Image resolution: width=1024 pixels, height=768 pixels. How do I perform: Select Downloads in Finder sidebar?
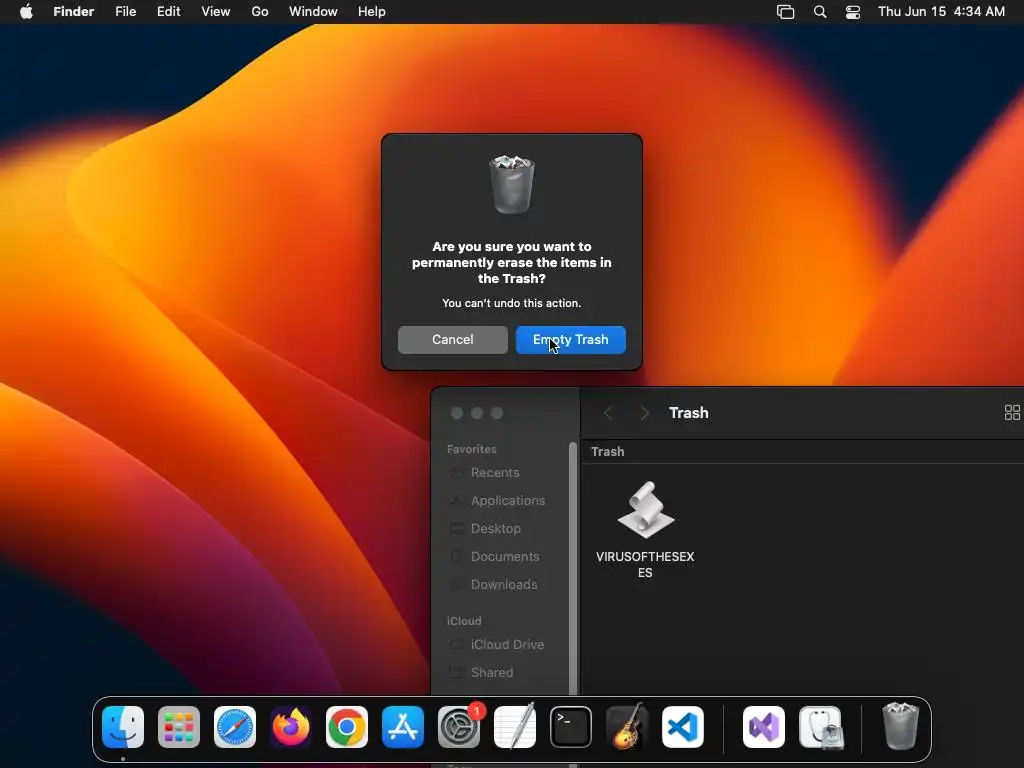click(504, 584)
